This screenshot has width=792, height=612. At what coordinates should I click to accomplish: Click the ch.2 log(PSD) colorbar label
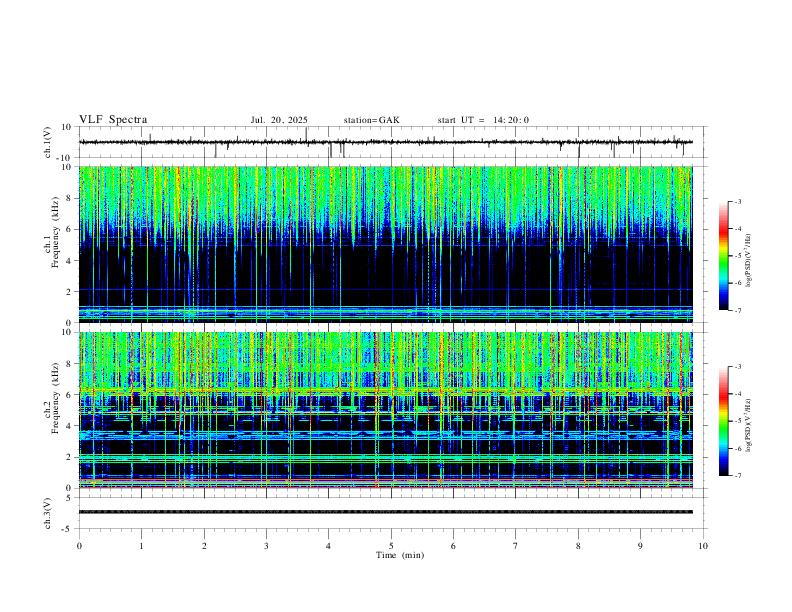[749, 426]
